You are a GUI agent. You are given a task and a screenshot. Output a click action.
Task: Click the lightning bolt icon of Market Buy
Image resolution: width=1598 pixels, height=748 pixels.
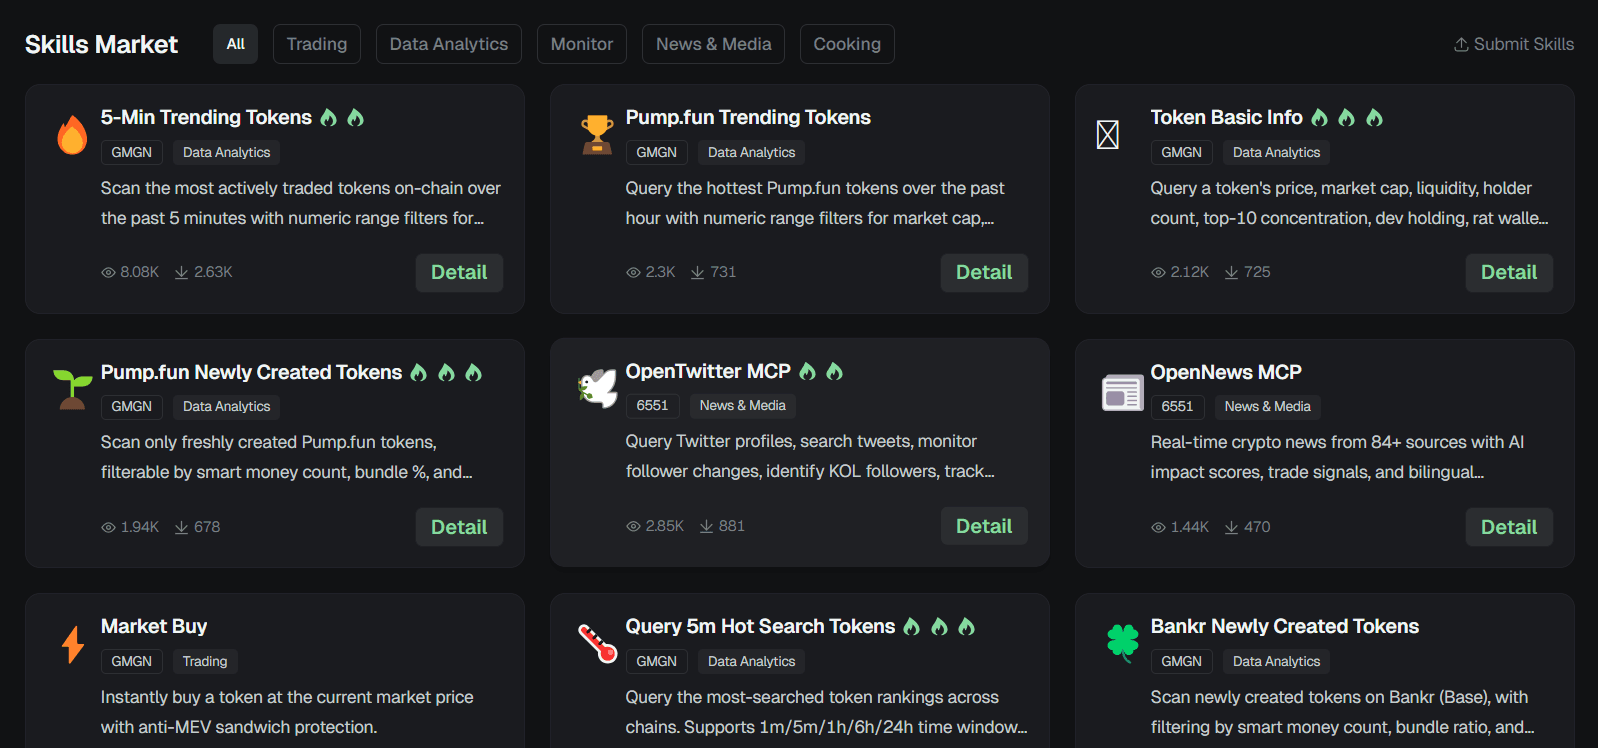[73, 644]
